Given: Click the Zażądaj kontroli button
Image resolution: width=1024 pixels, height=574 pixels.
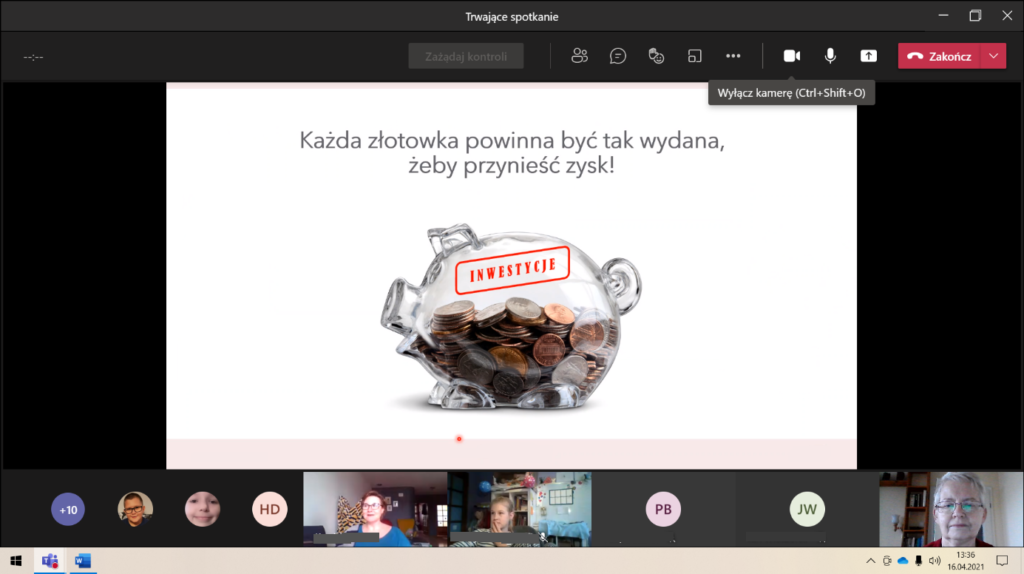Looking at the screenshot, I should tap(466, 56).
